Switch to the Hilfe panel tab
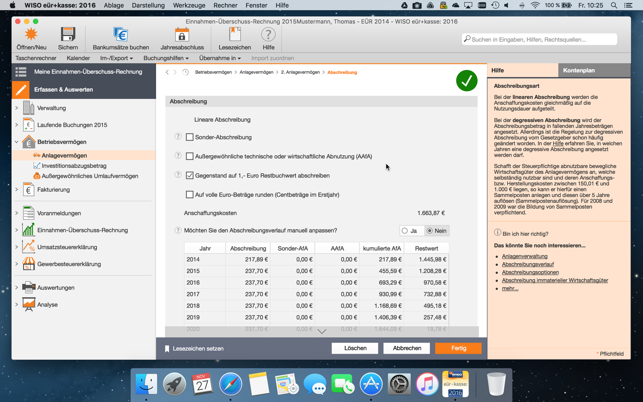Image resolution: width=643 pixels, height=402 pixels. (523, 71)
